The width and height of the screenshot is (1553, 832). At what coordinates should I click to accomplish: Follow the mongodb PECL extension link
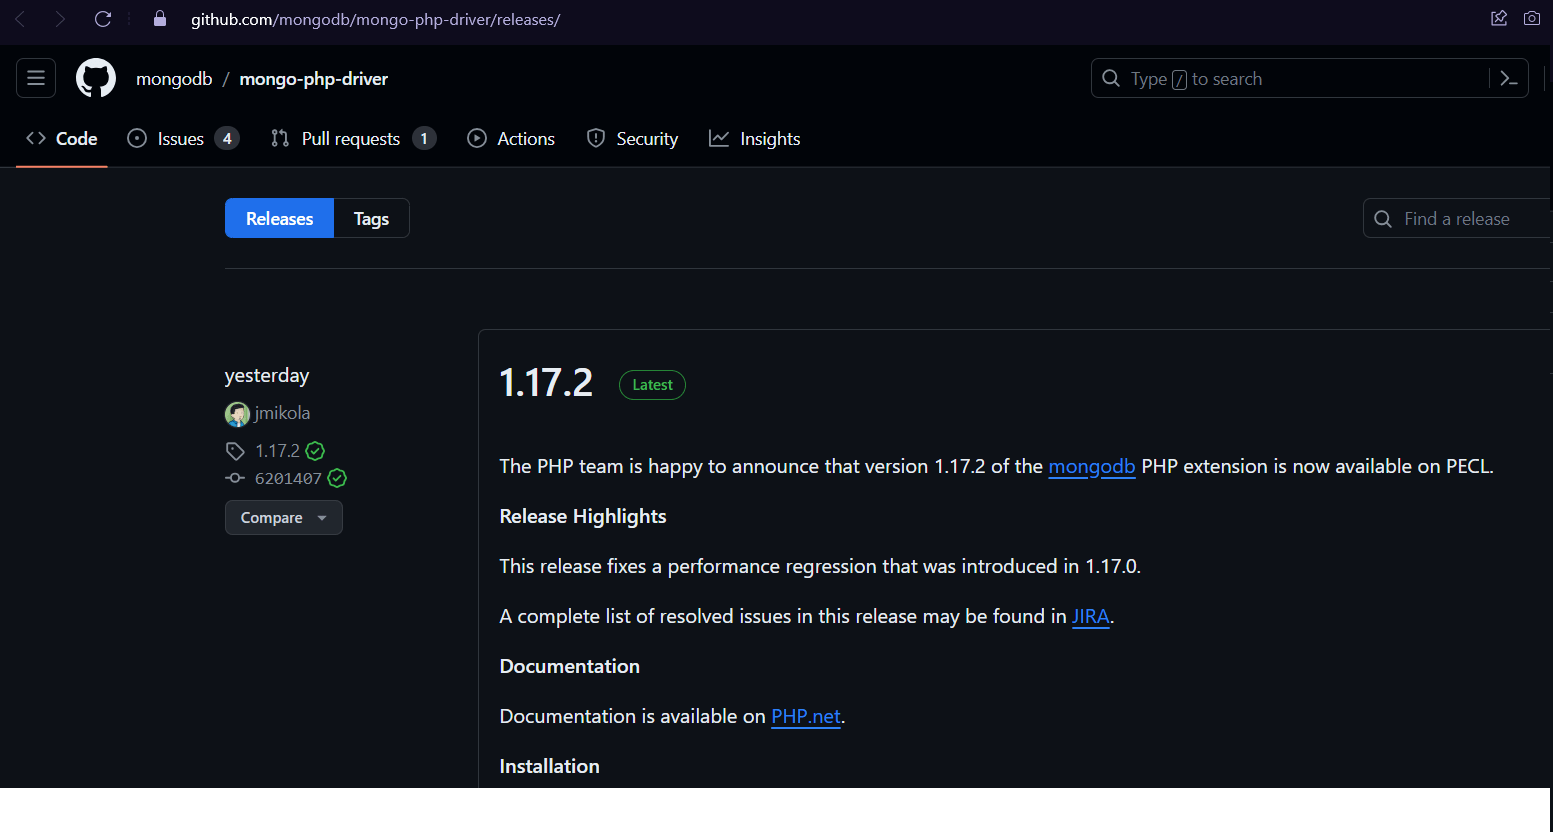click(1092, 467)
